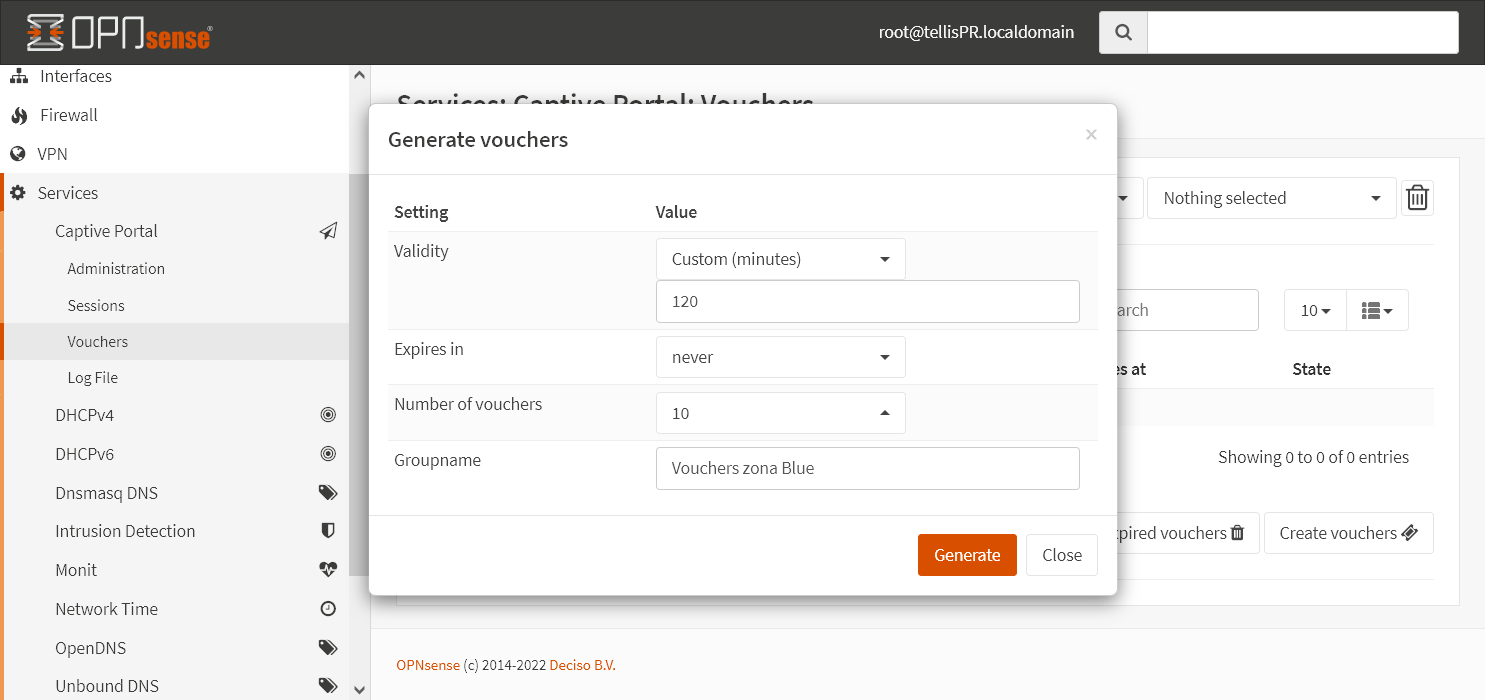Screen dimensions: 1485x700
Task: Select the OpenDNS tag icon
Action: click(328, 647)
